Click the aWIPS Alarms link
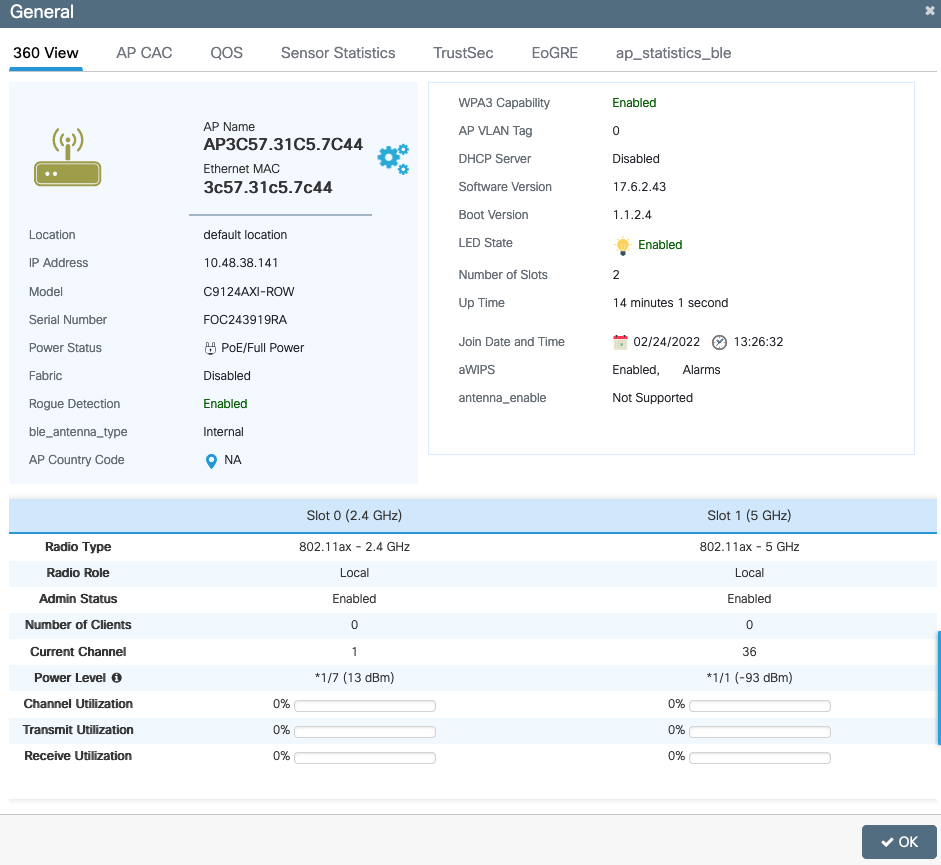 (x=701, y=370)
